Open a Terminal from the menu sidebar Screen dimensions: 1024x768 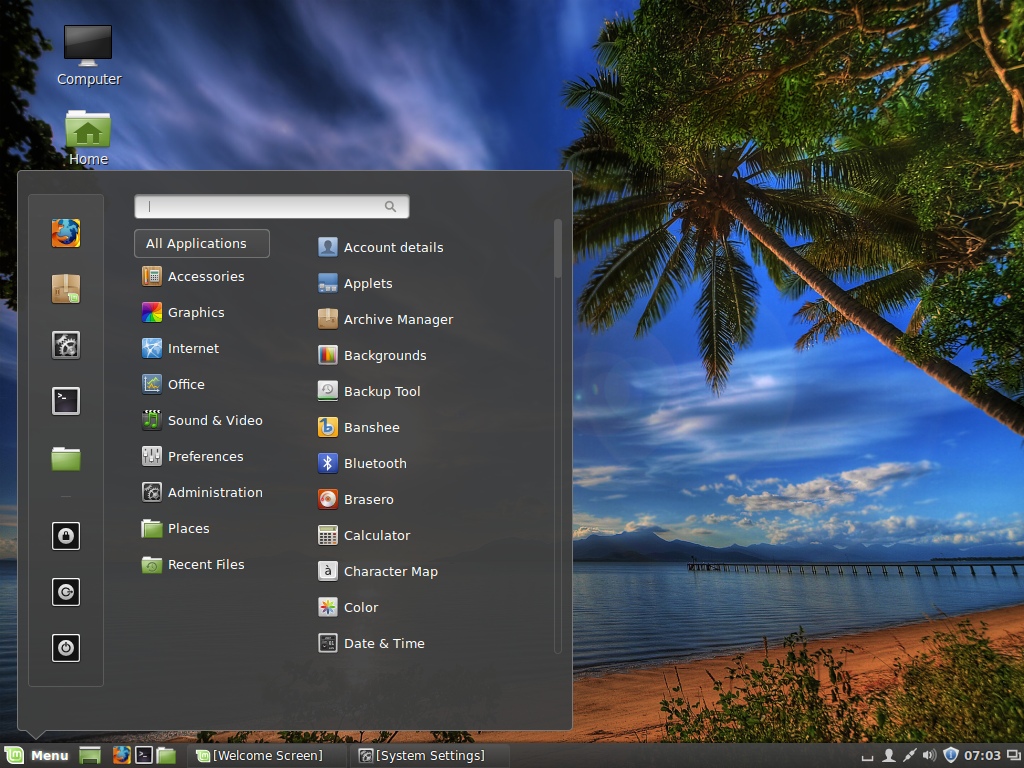point(65,401)
